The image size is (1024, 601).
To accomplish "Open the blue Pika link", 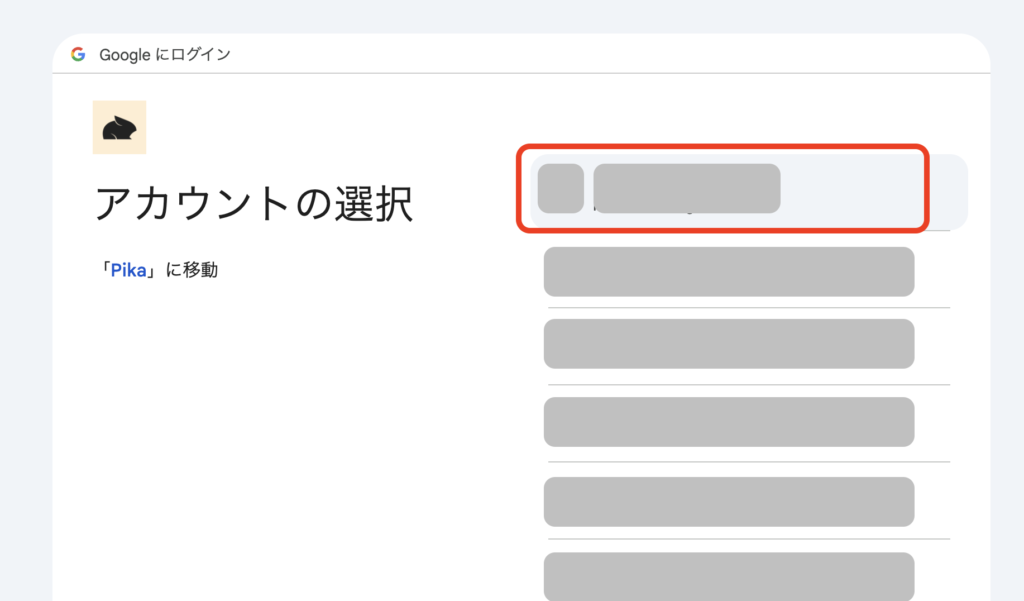I will click(128, 269).
